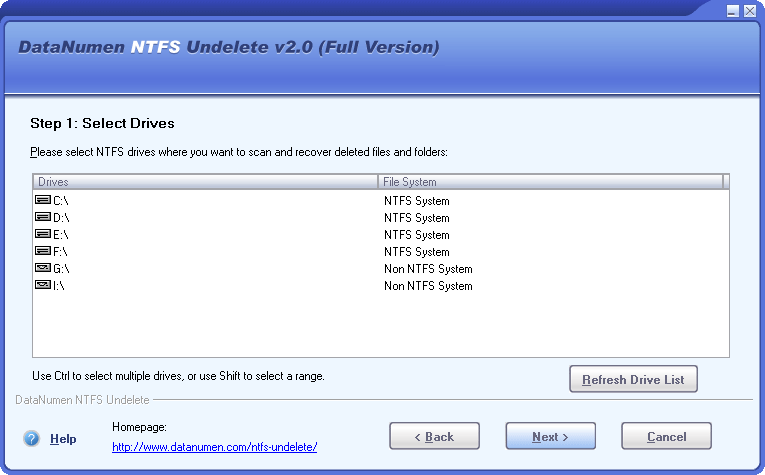Click the blue question mark Help icon
Image resolution: width=765 pixels, height=475 pixels.
[x=32, y=438]
